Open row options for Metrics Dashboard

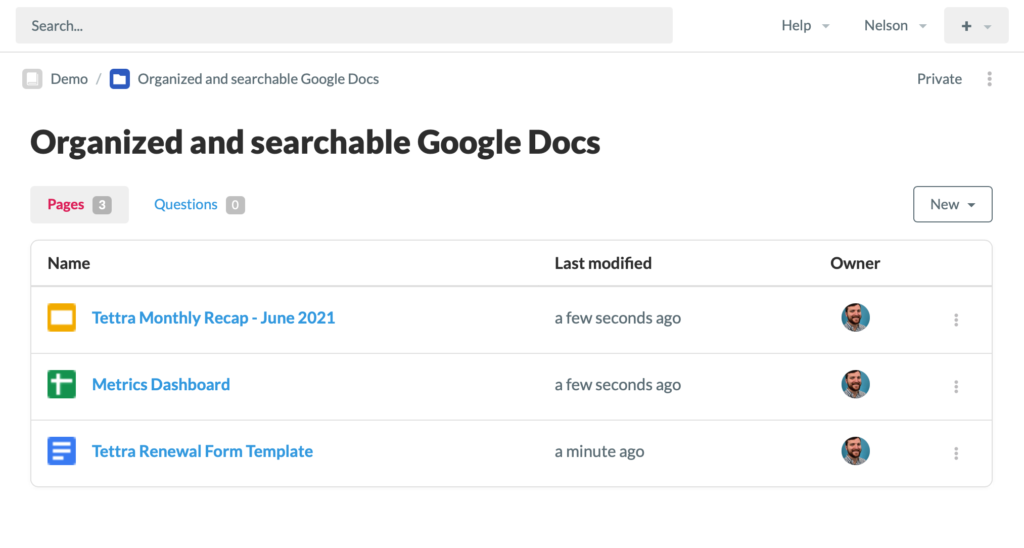pyautogui.click(x=956, y=386)
